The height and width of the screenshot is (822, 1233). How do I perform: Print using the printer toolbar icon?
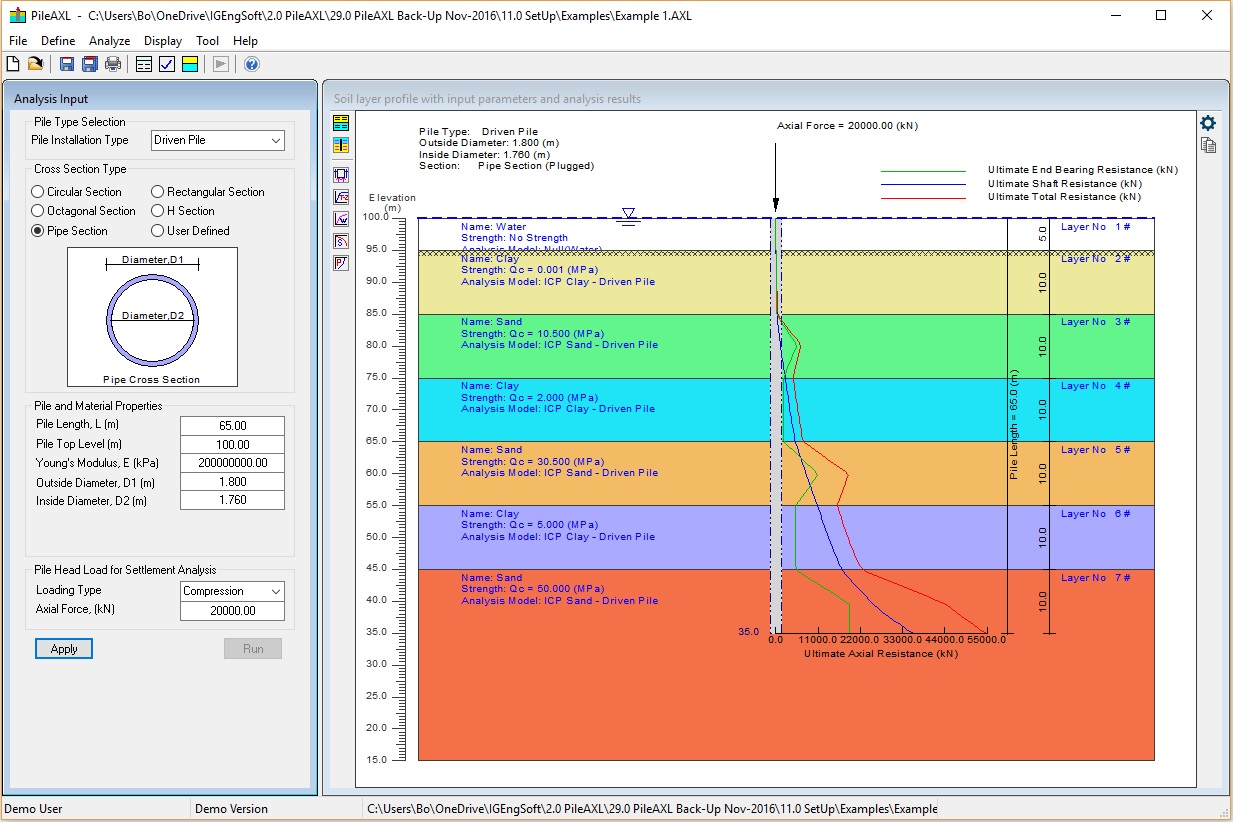113,64
